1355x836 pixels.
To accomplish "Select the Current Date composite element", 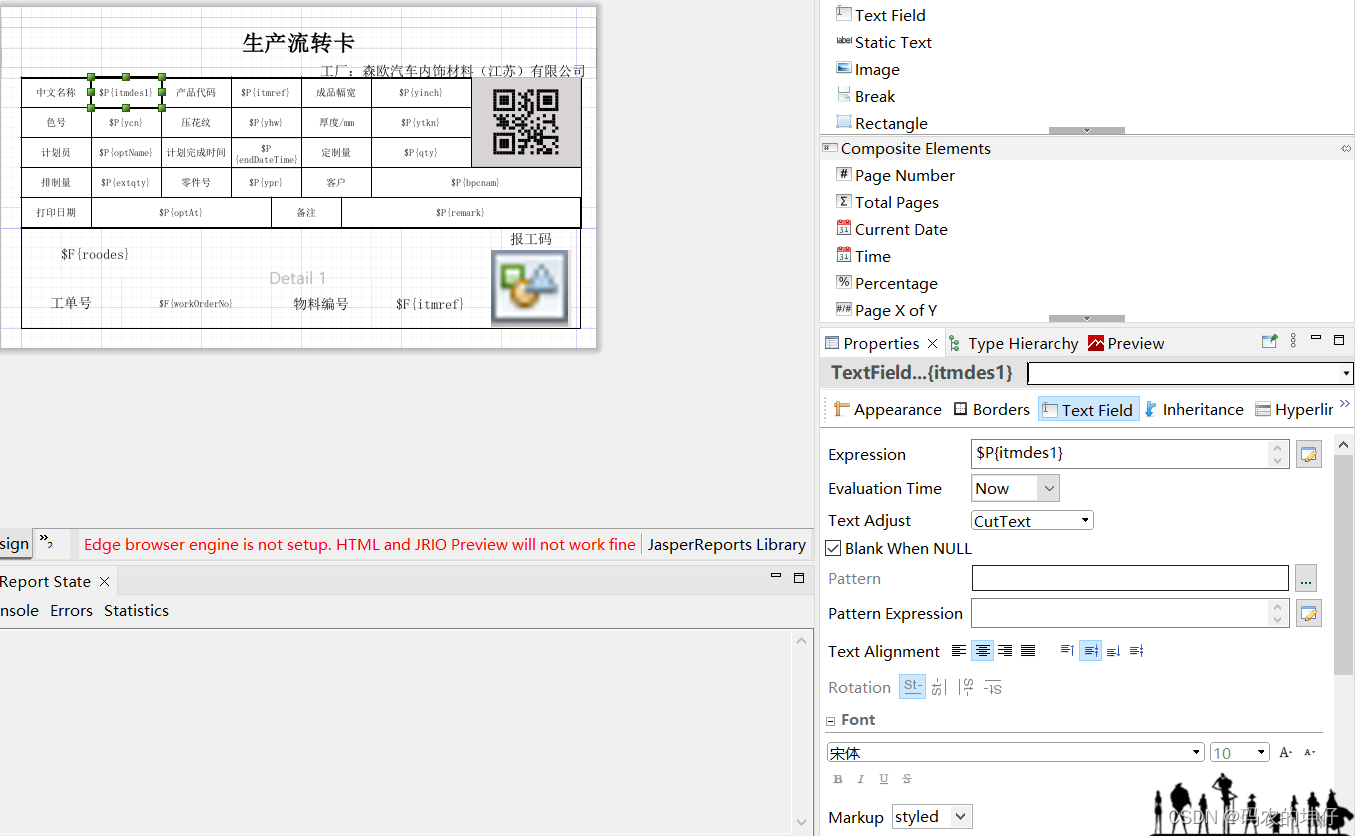I will [x=900, y=229].
